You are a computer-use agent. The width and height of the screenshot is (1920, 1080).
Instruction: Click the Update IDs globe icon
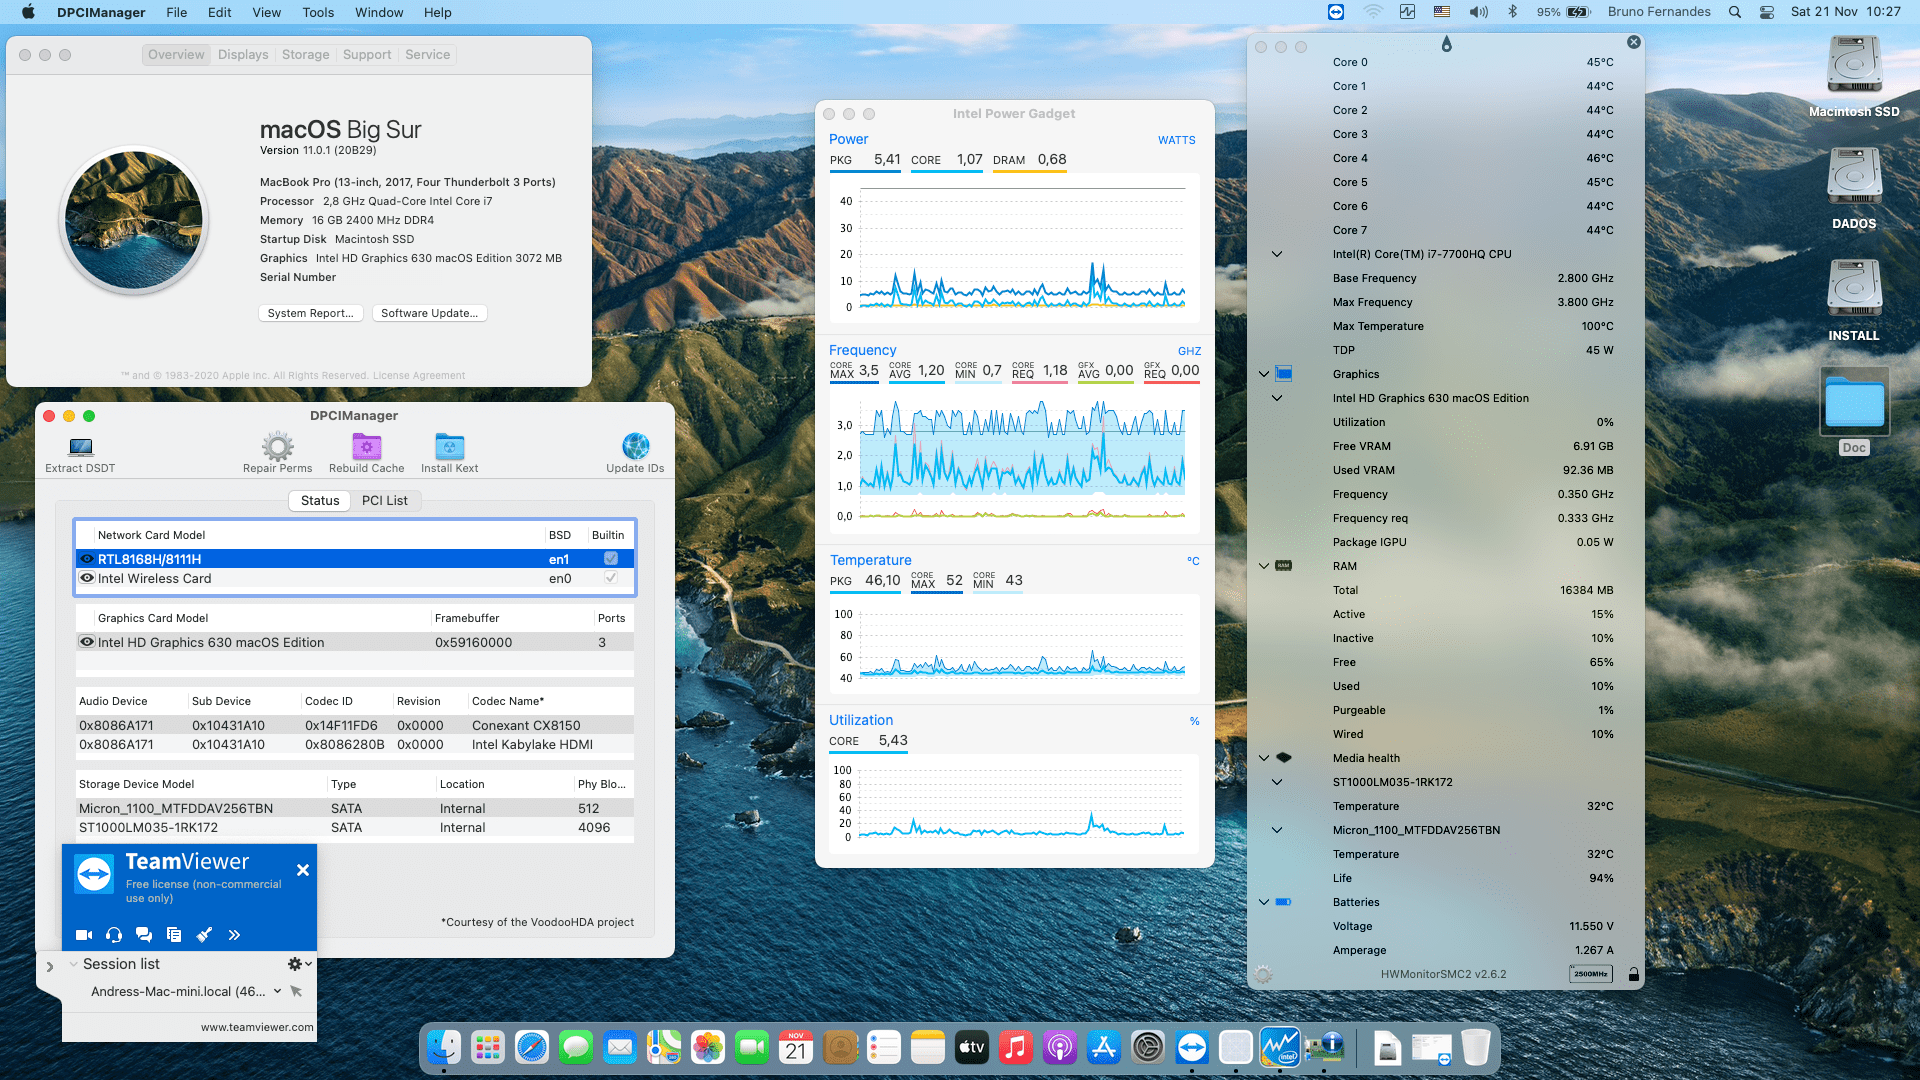tap(635, 447)
